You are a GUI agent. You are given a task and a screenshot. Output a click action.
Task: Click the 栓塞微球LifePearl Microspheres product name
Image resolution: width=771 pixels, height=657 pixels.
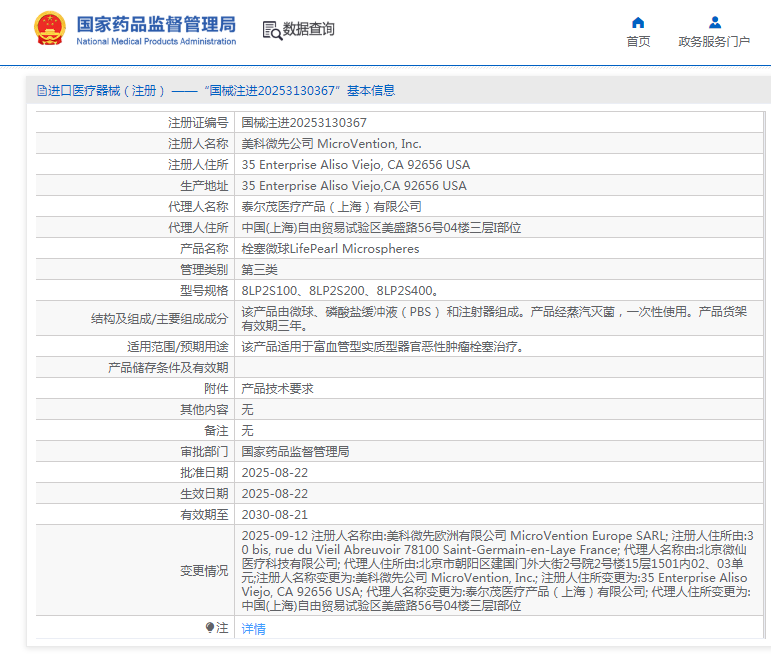(x=331, y=249)
